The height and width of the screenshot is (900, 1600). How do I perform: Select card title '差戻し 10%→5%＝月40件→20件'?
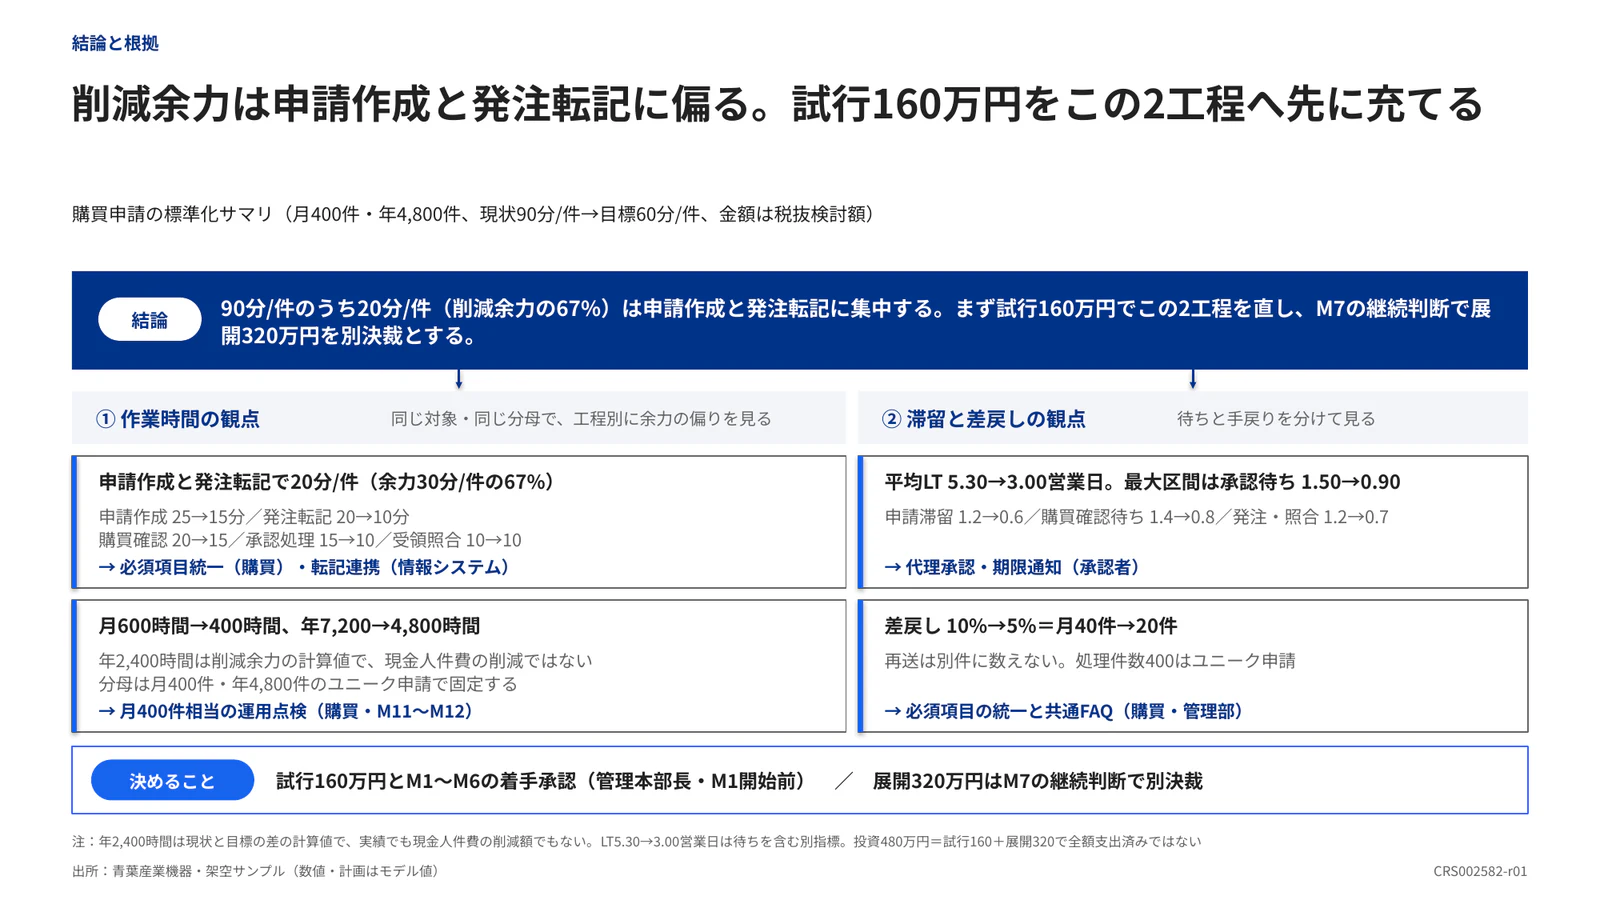(x=1031, y=626)
